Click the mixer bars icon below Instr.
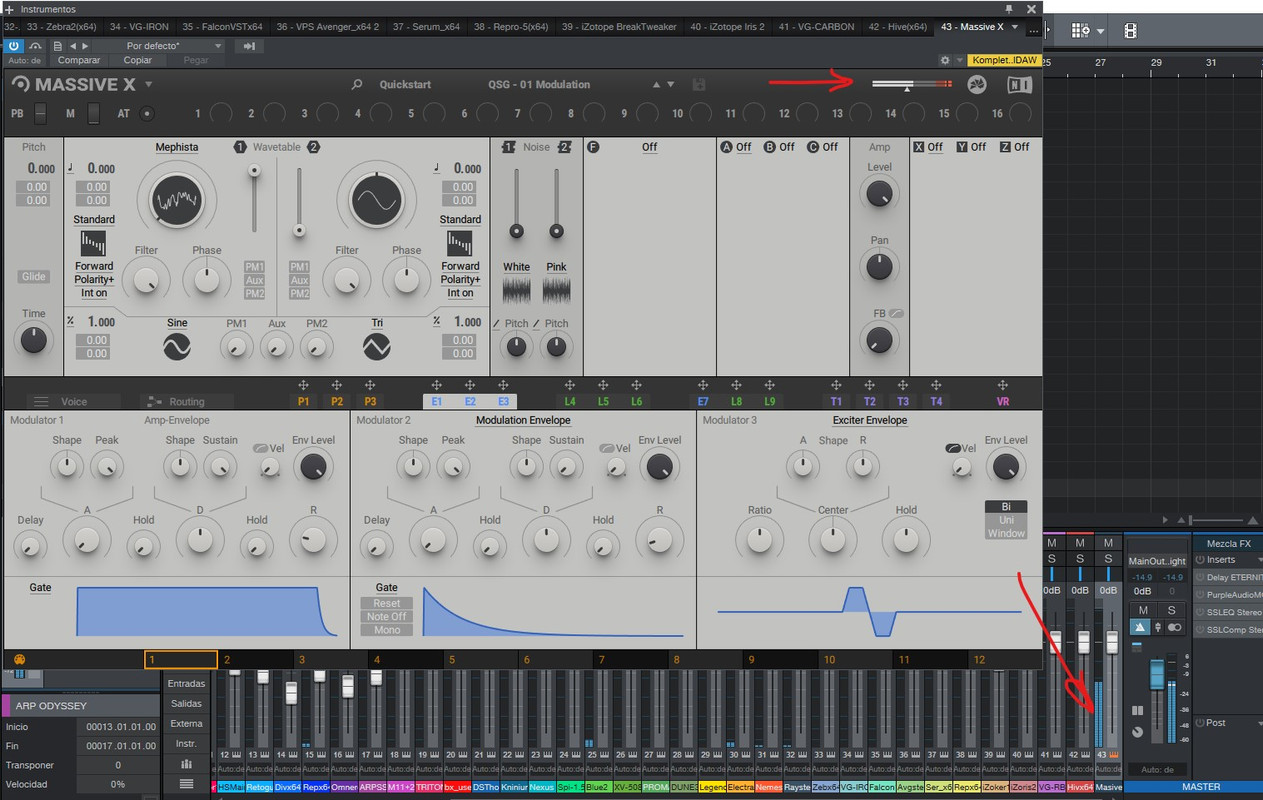 186,764
